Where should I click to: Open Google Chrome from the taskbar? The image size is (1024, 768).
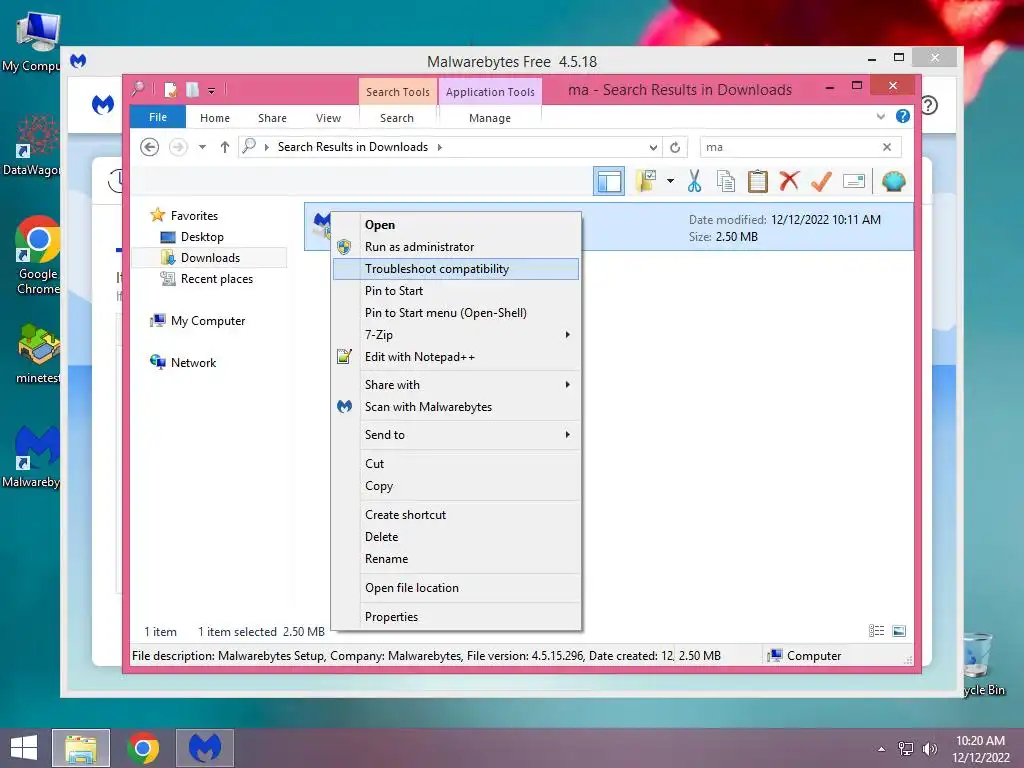[143, 748]
